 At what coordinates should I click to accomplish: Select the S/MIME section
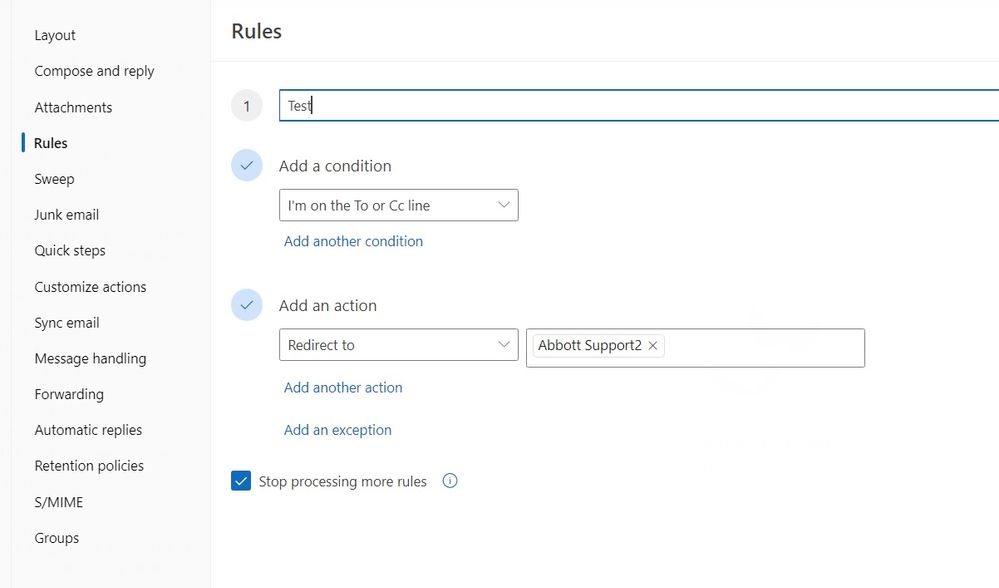tap(58, 502)
